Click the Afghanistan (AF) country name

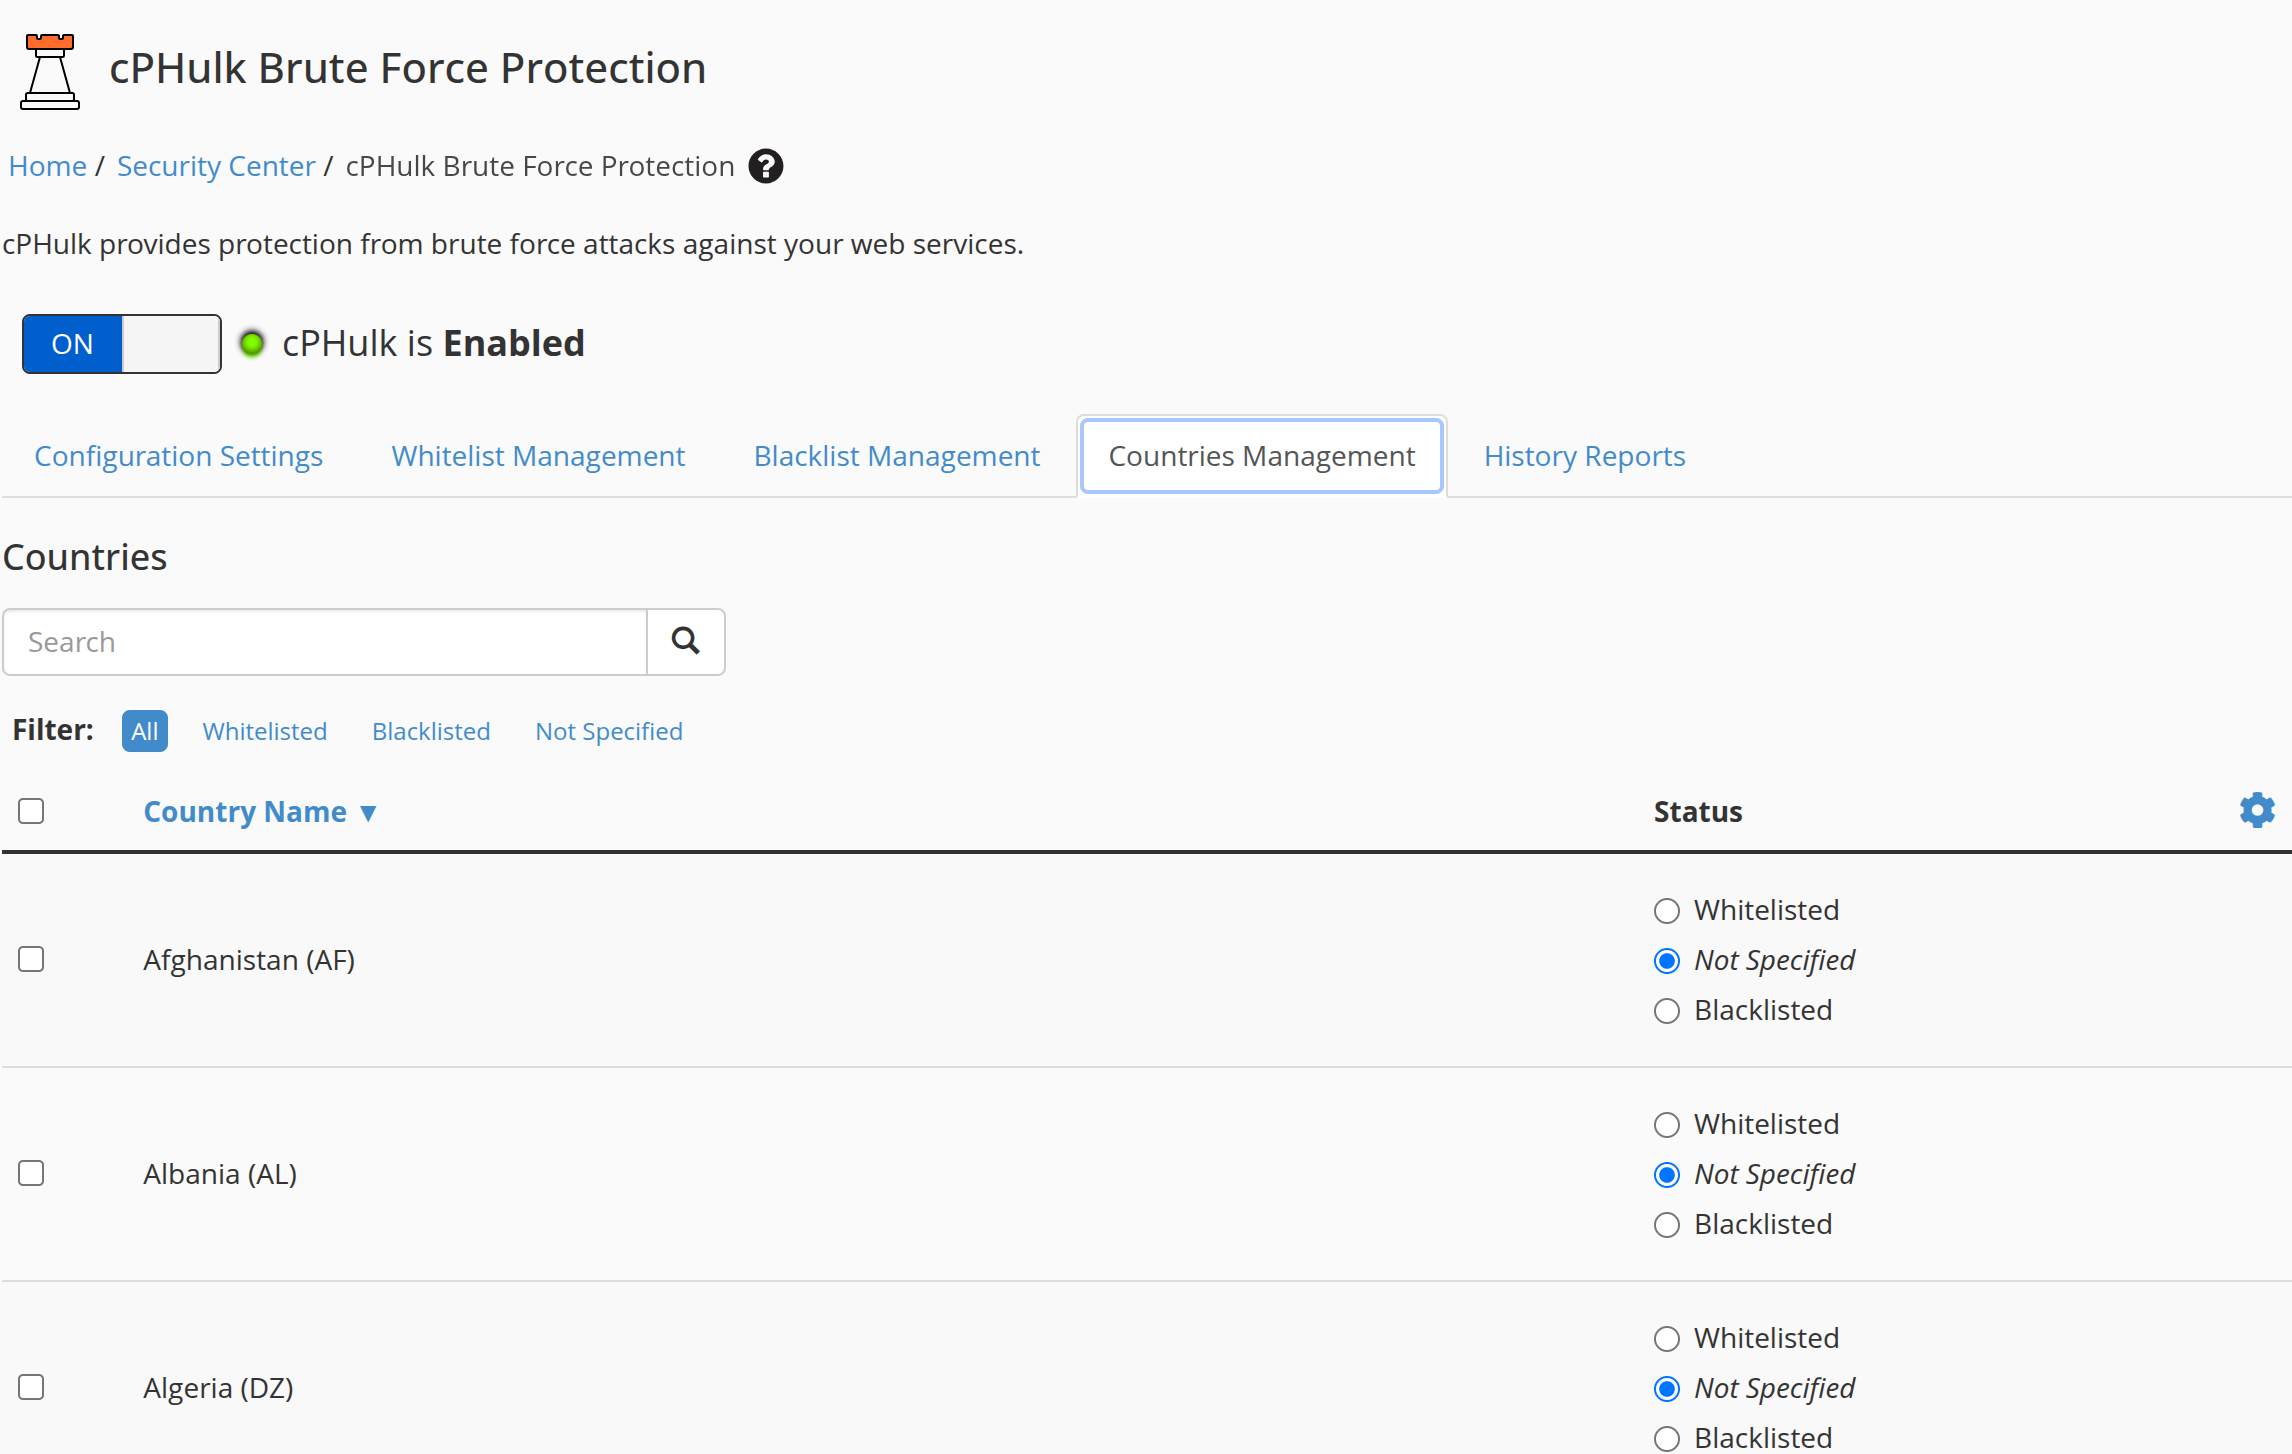pyautogui.click(x=249, y=960)
